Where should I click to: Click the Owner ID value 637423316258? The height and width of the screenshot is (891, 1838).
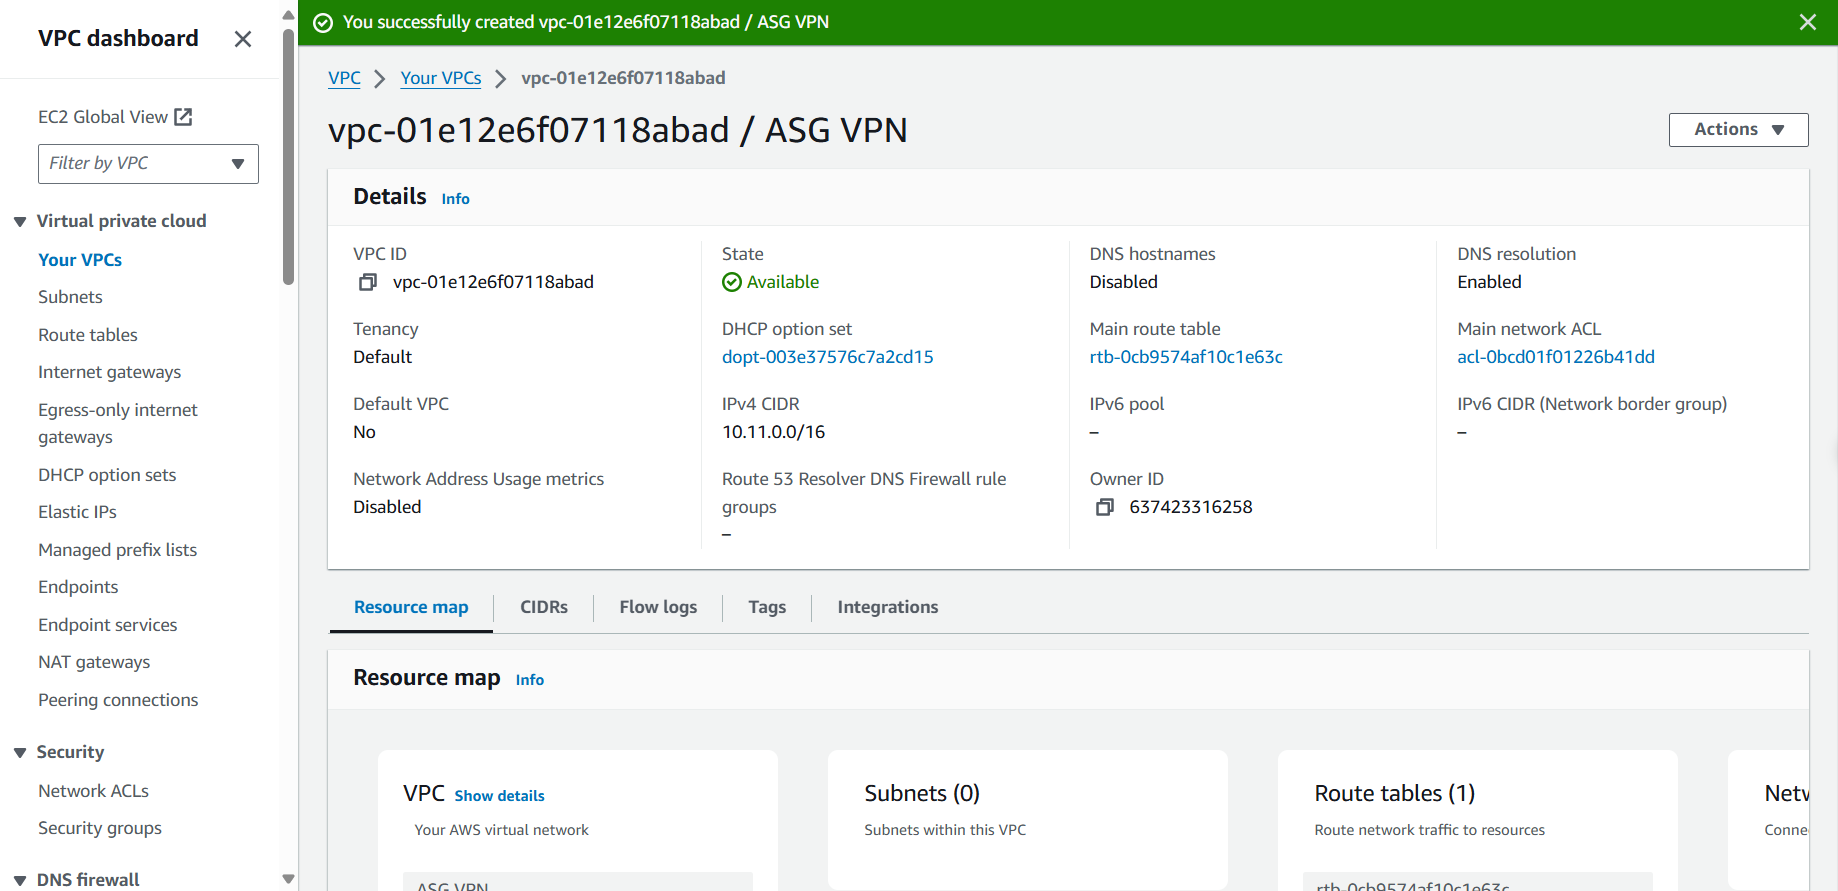(x=1191, y=507)
